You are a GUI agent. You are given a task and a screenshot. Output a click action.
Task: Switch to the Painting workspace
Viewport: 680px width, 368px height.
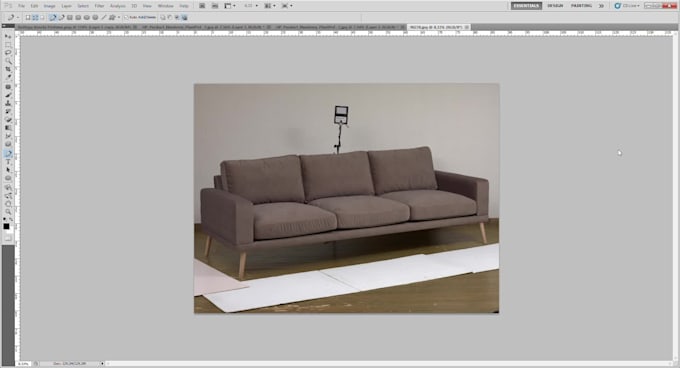581,6
